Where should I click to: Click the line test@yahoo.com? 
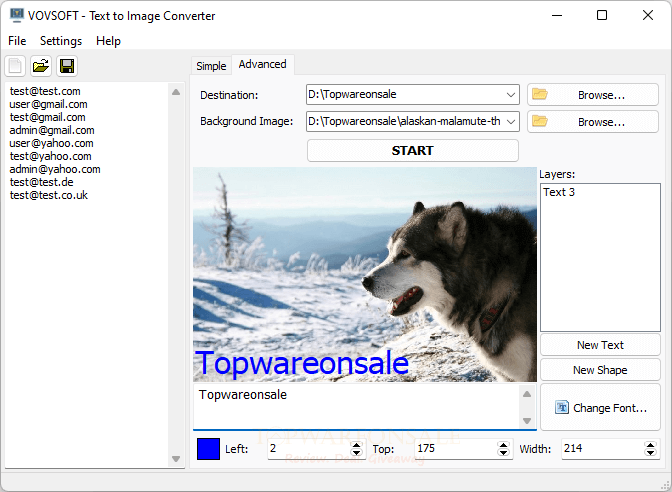(51, 156)
